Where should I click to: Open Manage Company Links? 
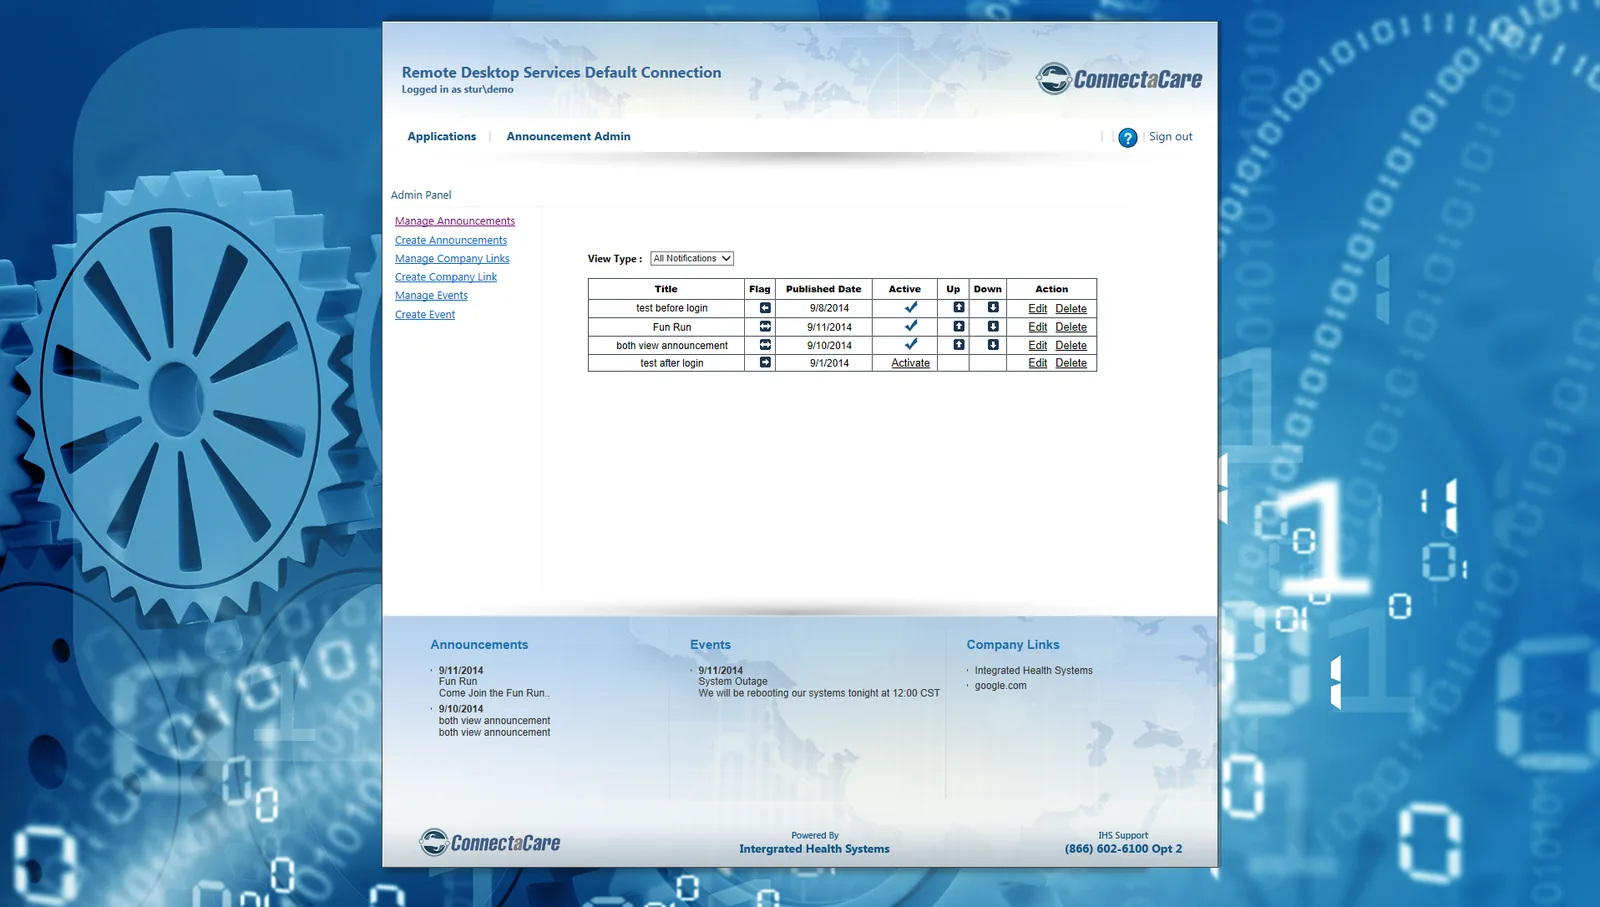[x=452, y=259]
